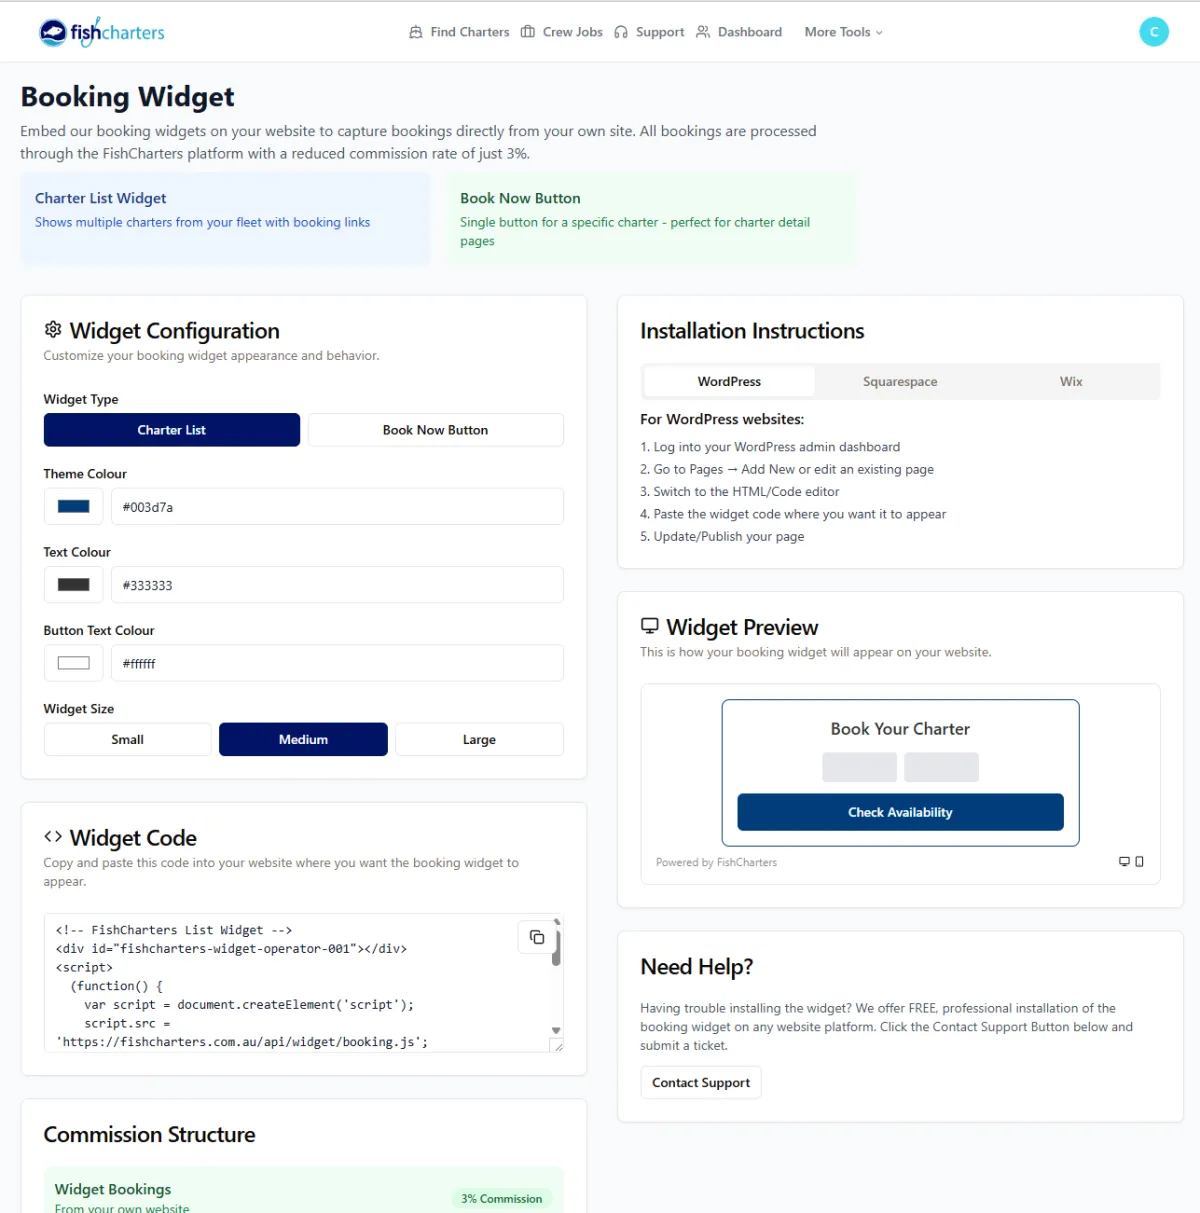Screen dimensions: 1200x1213
Task: Click the second date placeholder in widget preview
Action: [942, 767]
